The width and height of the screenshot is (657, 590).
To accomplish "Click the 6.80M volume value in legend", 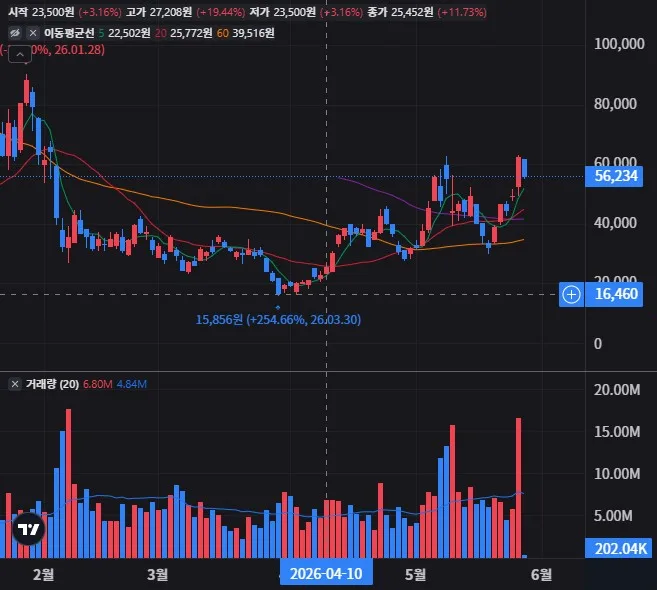I will 98,384.
